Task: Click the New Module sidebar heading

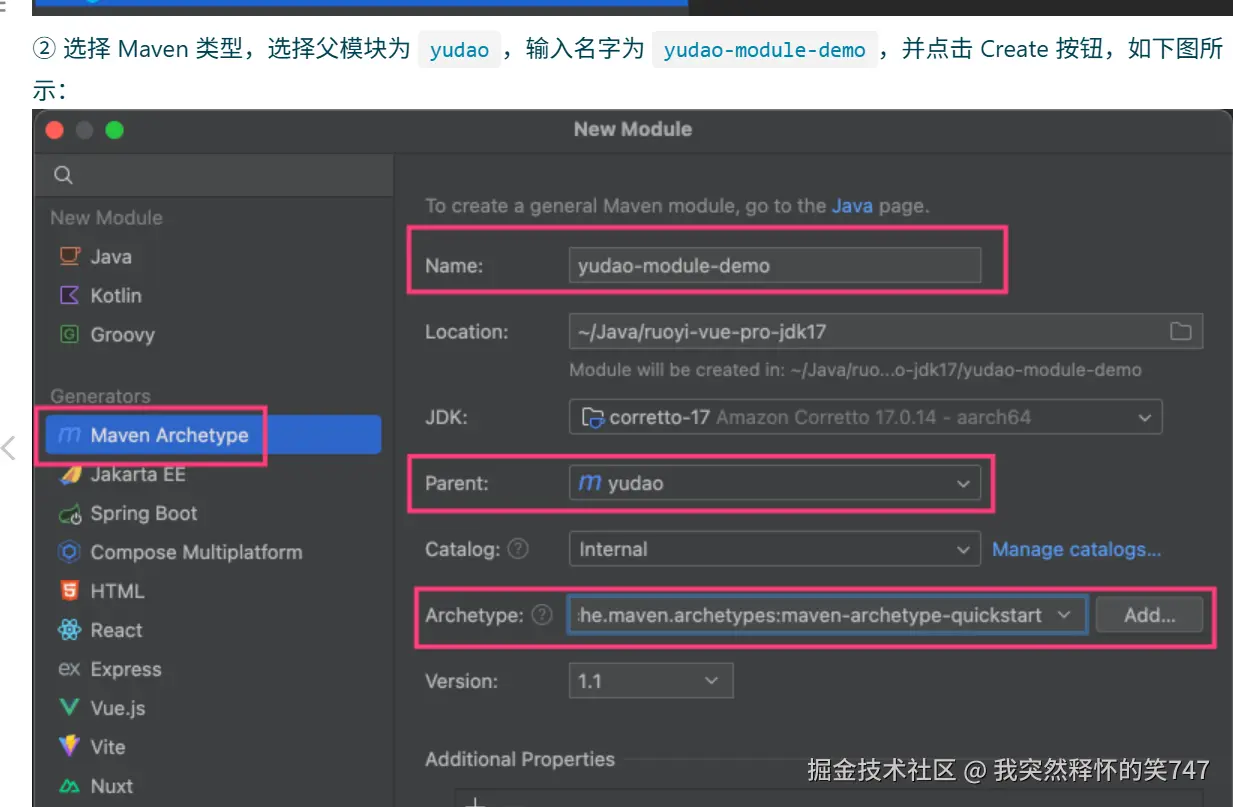Action: click(106, 218)
